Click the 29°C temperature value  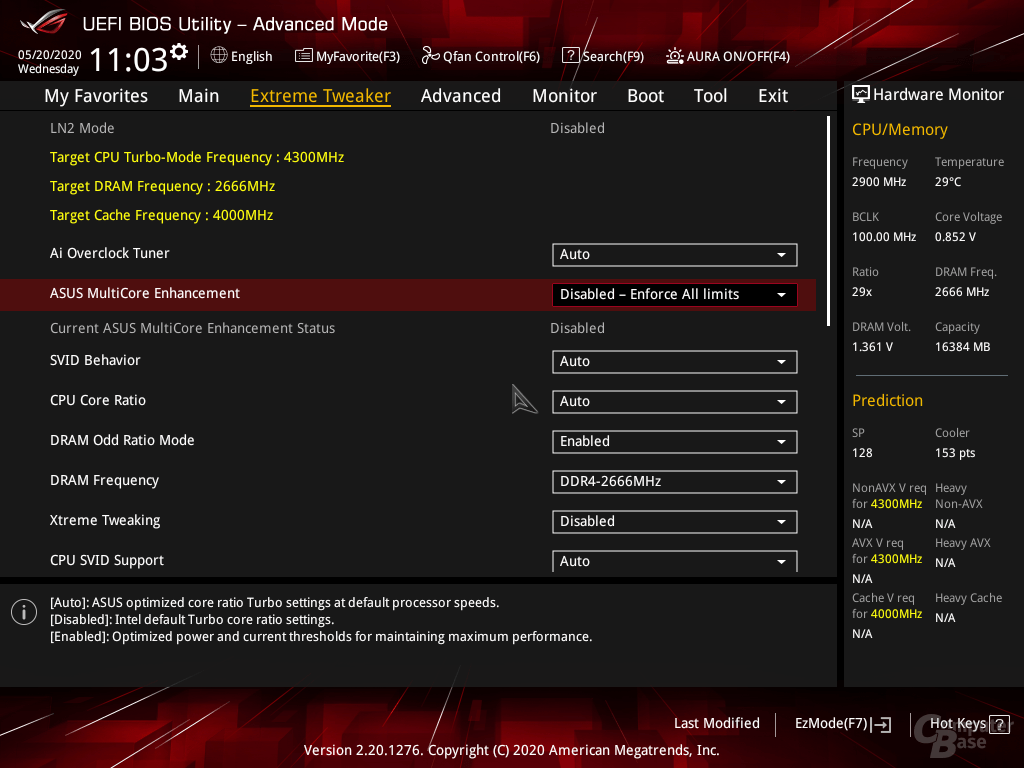click(x=948, y=182)
